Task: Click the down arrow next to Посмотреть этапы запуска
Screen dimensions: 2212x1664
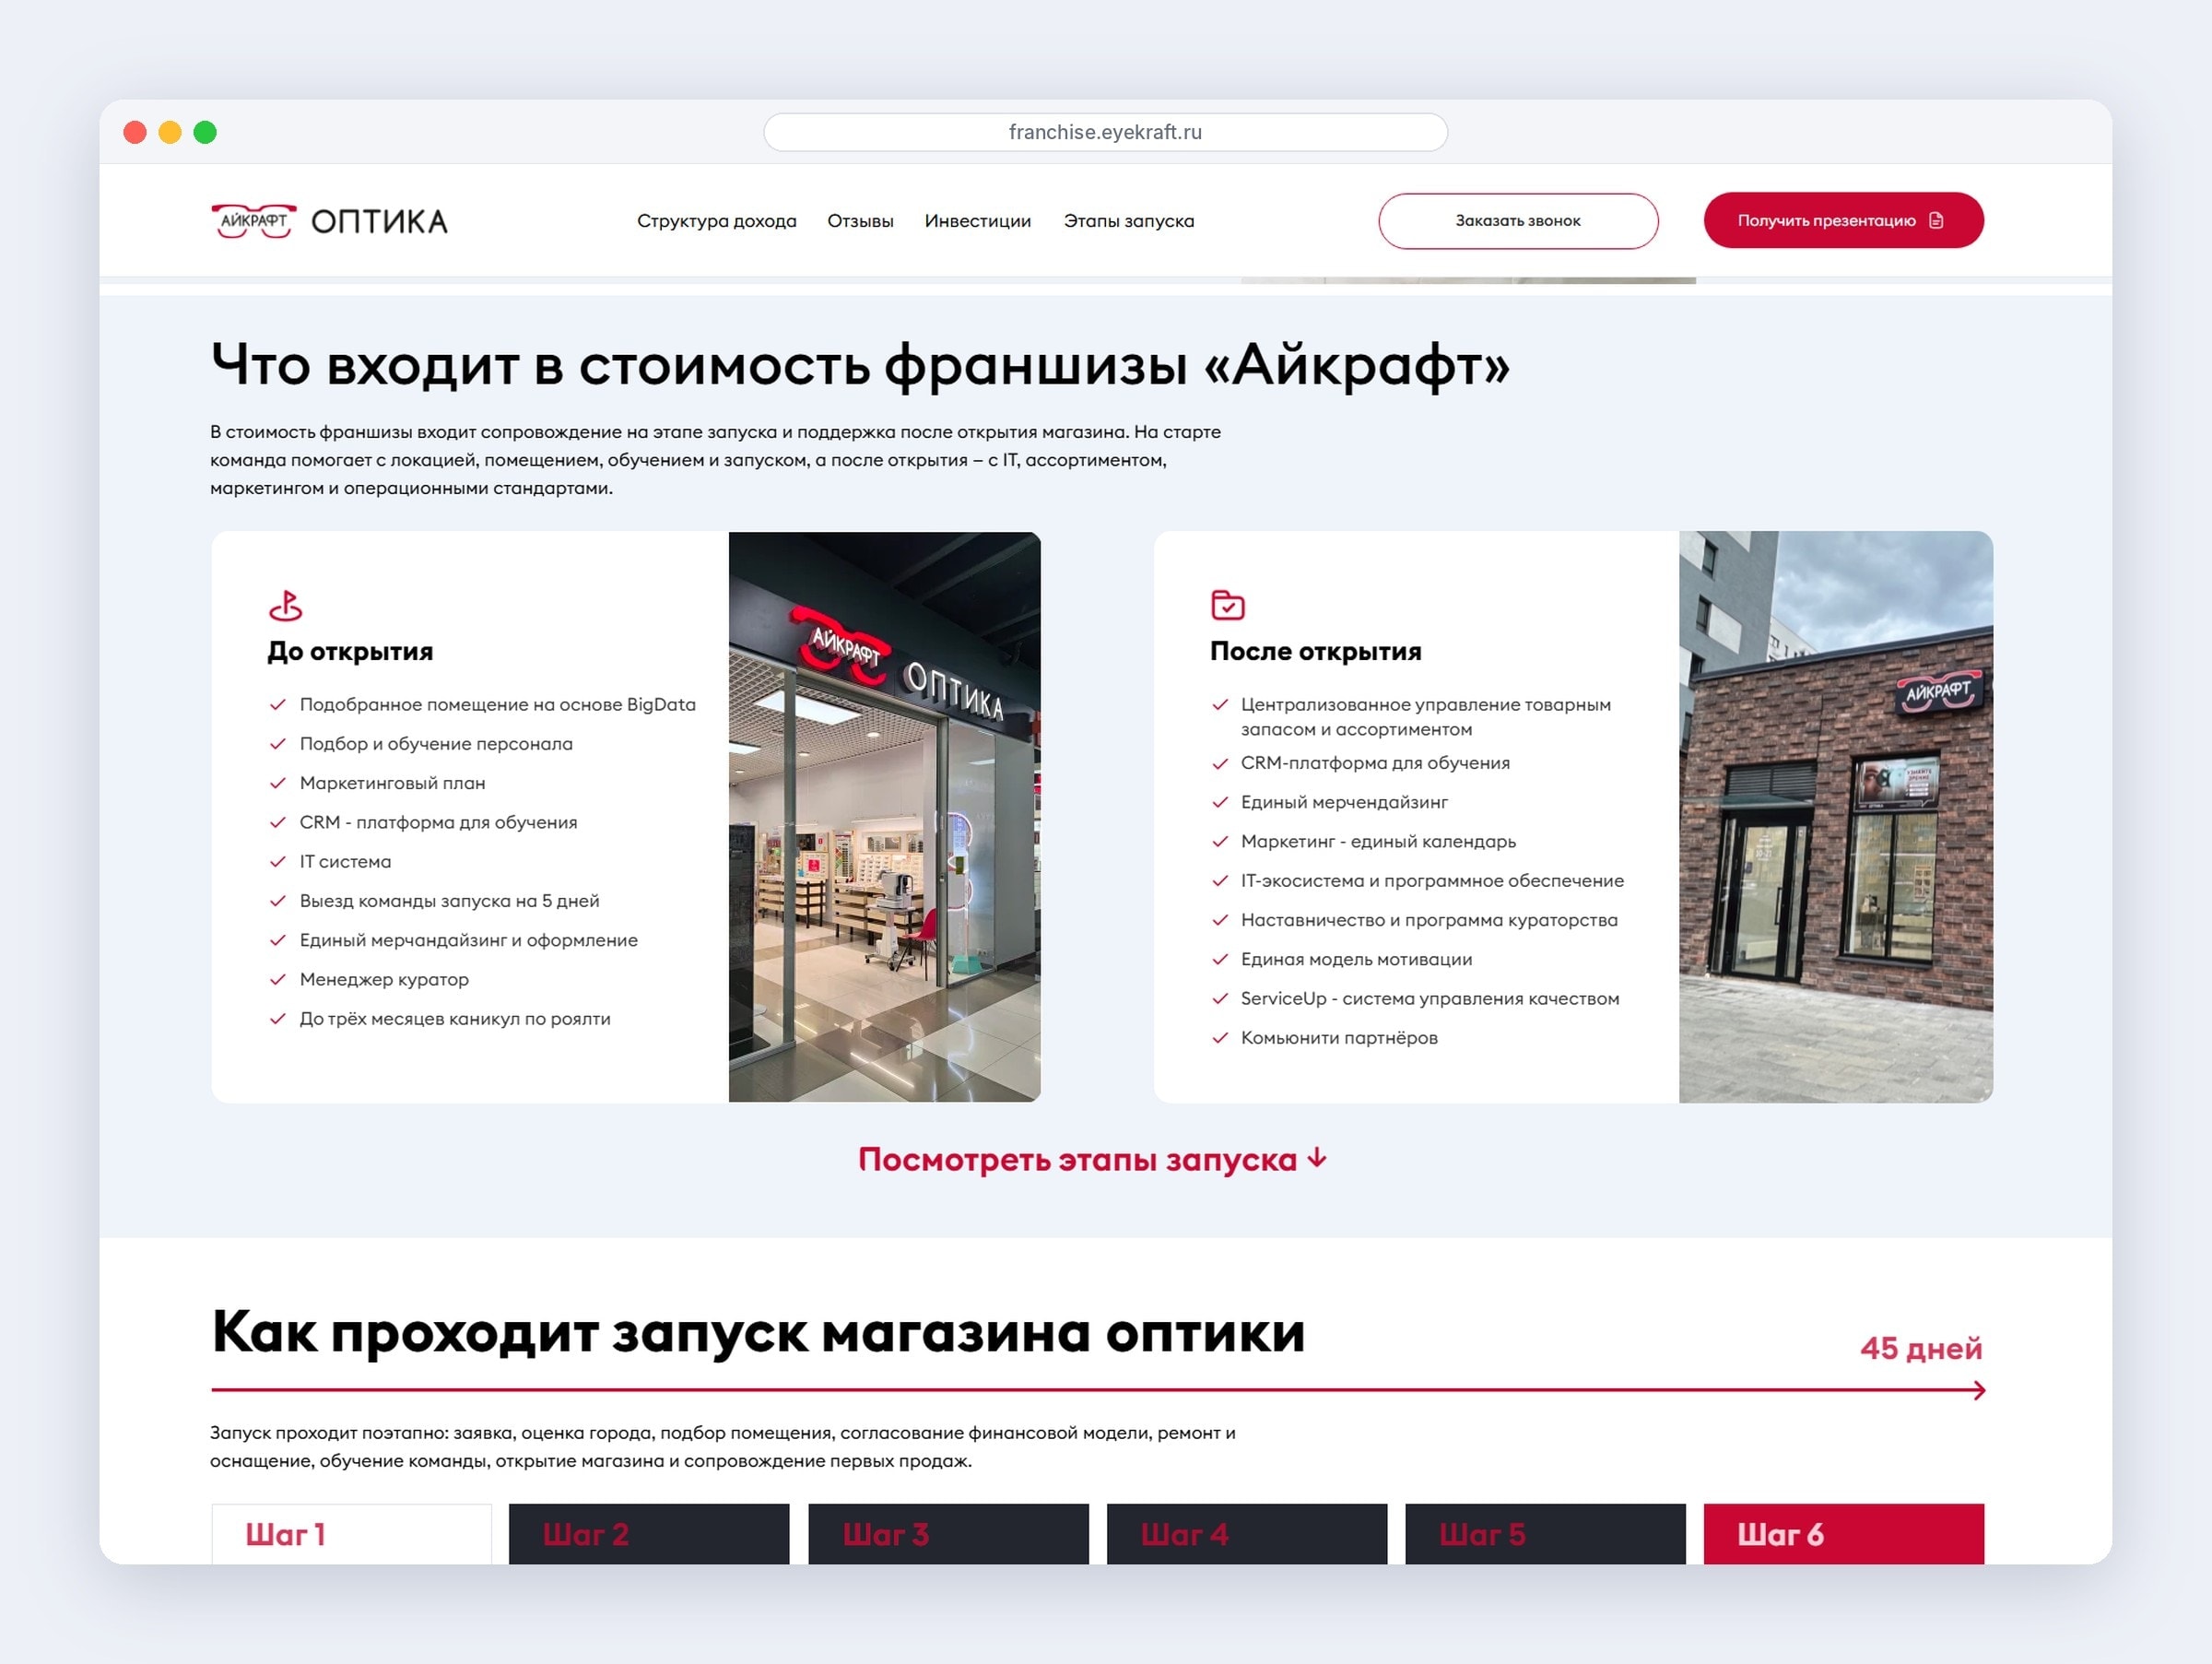Action: (x=1317, y=1158)
